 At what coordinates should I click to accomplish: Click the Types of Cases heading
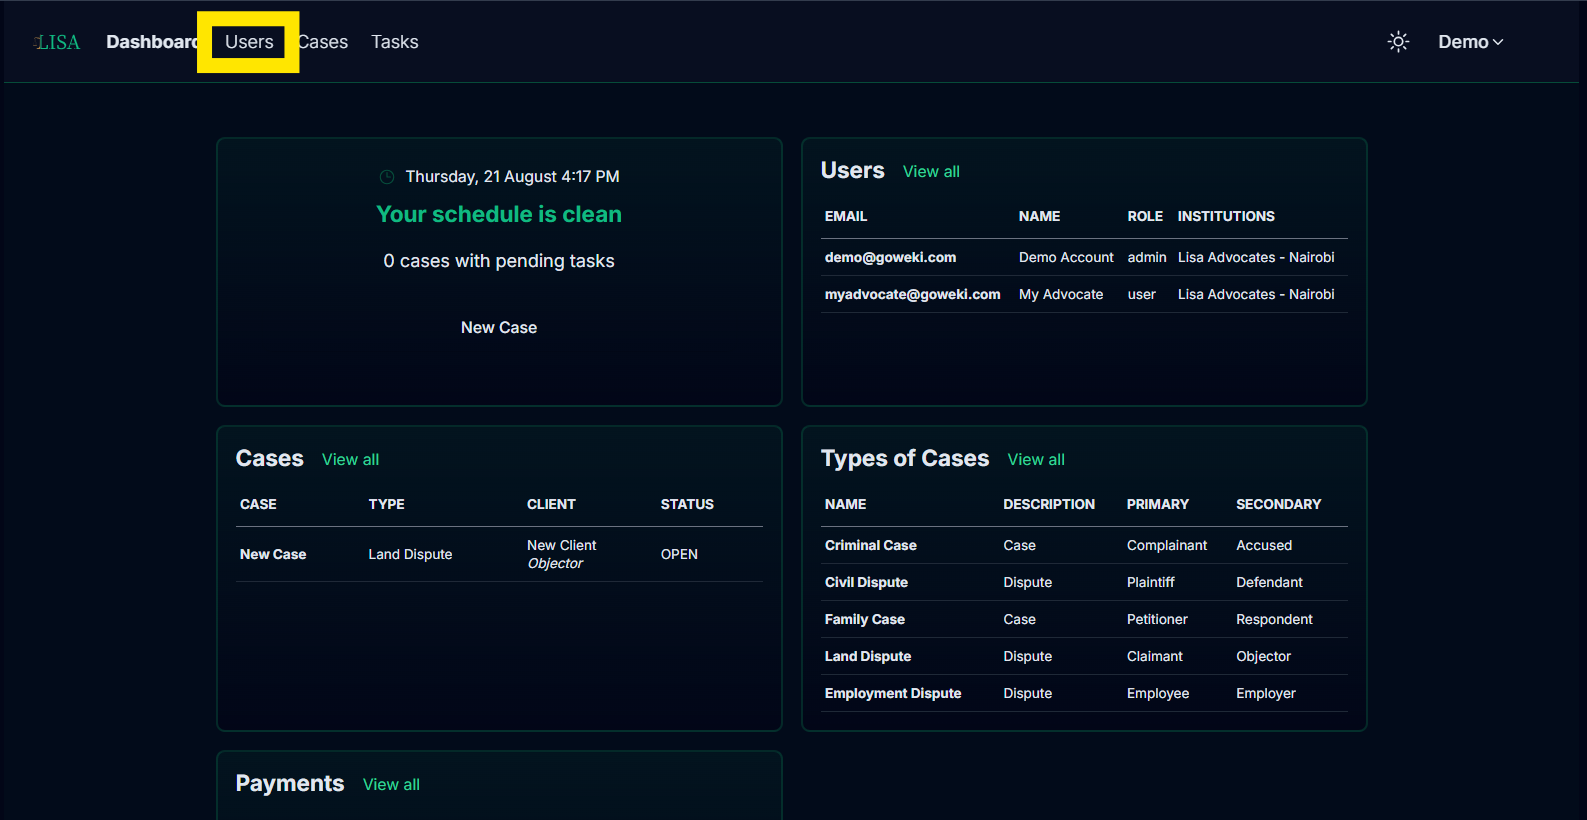tap(904, 459)
